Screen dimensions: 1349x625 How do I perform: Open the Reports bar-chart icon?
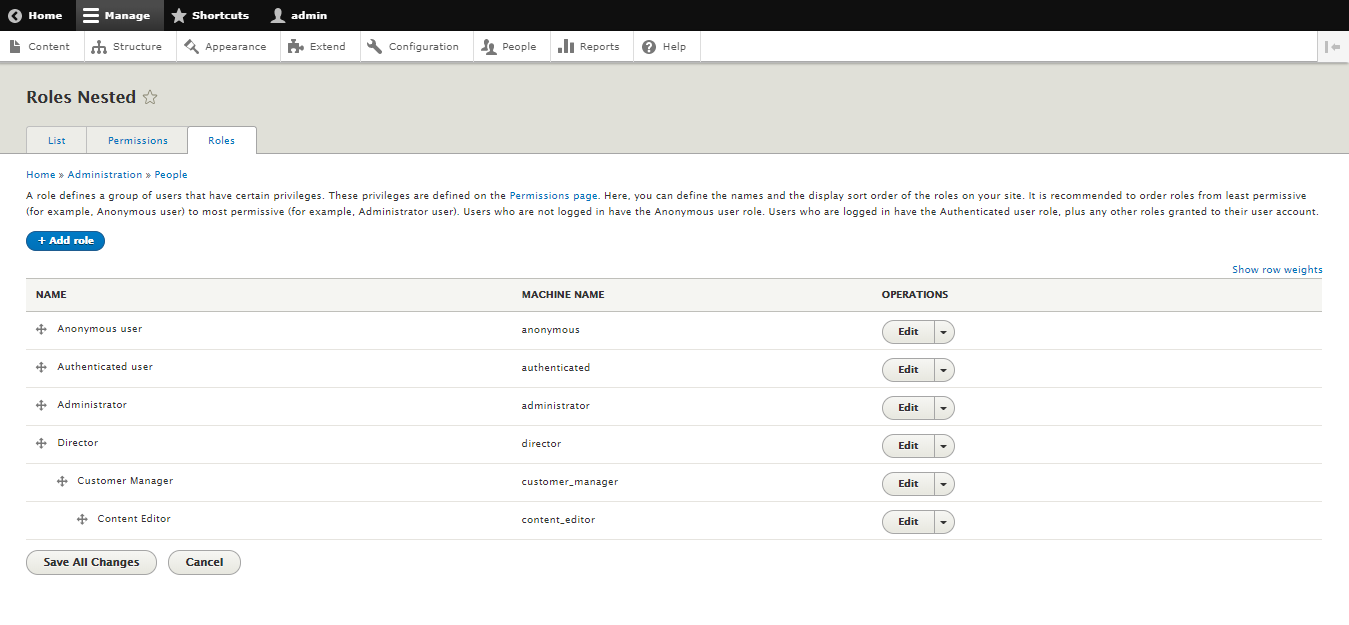(x=565, y=46)
